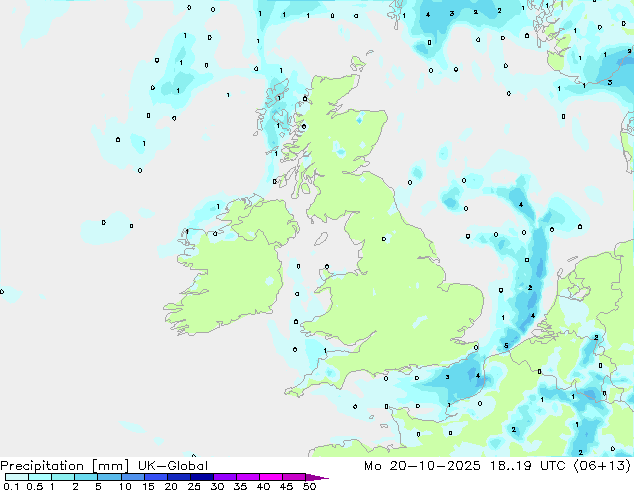634x490 pixels.
Task: Select the 1–2 mm legend color box
Action: [x=63, y=477]
